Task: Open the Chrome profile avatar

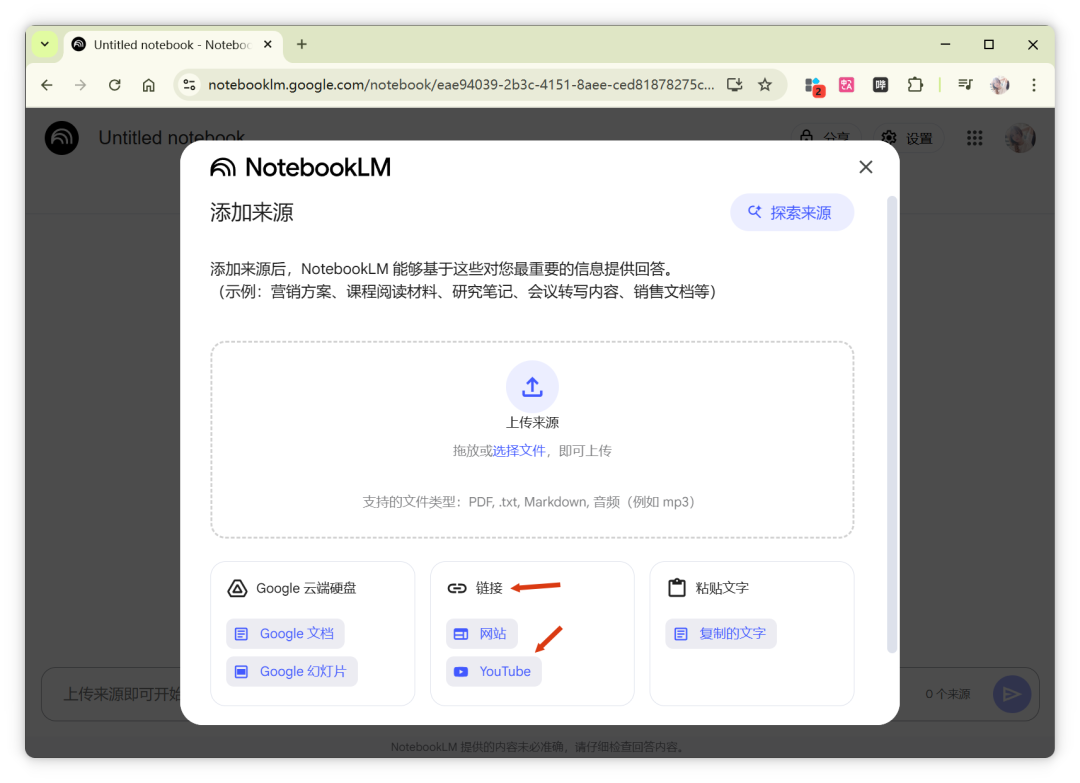Action: point(999,85)
